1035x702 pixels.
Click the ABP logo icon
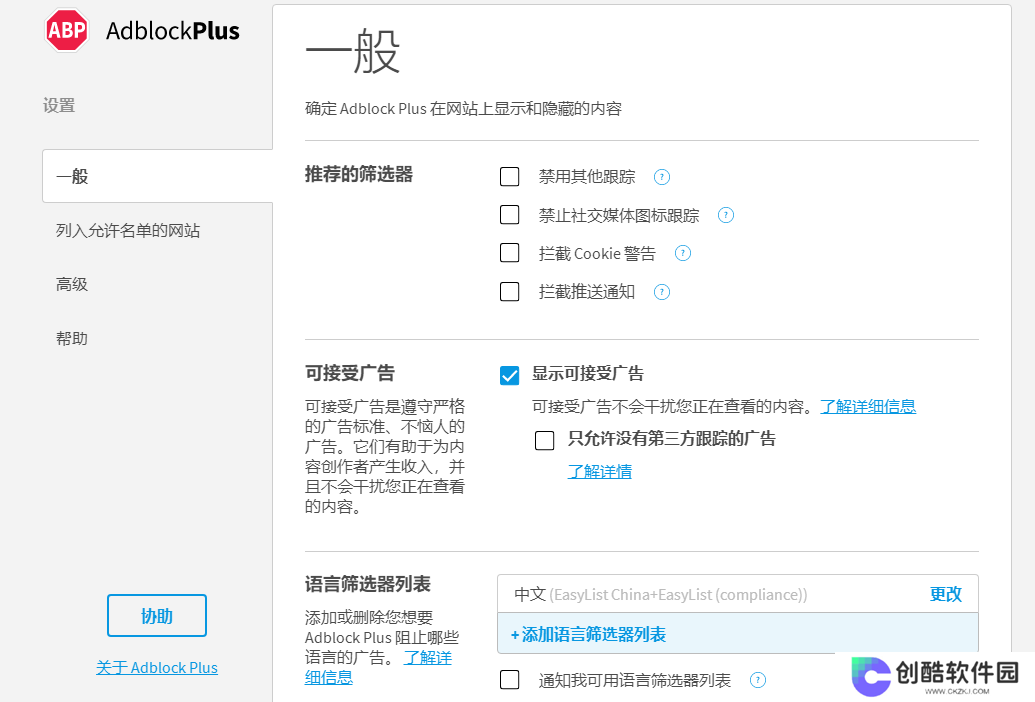(x=67, y=30)
